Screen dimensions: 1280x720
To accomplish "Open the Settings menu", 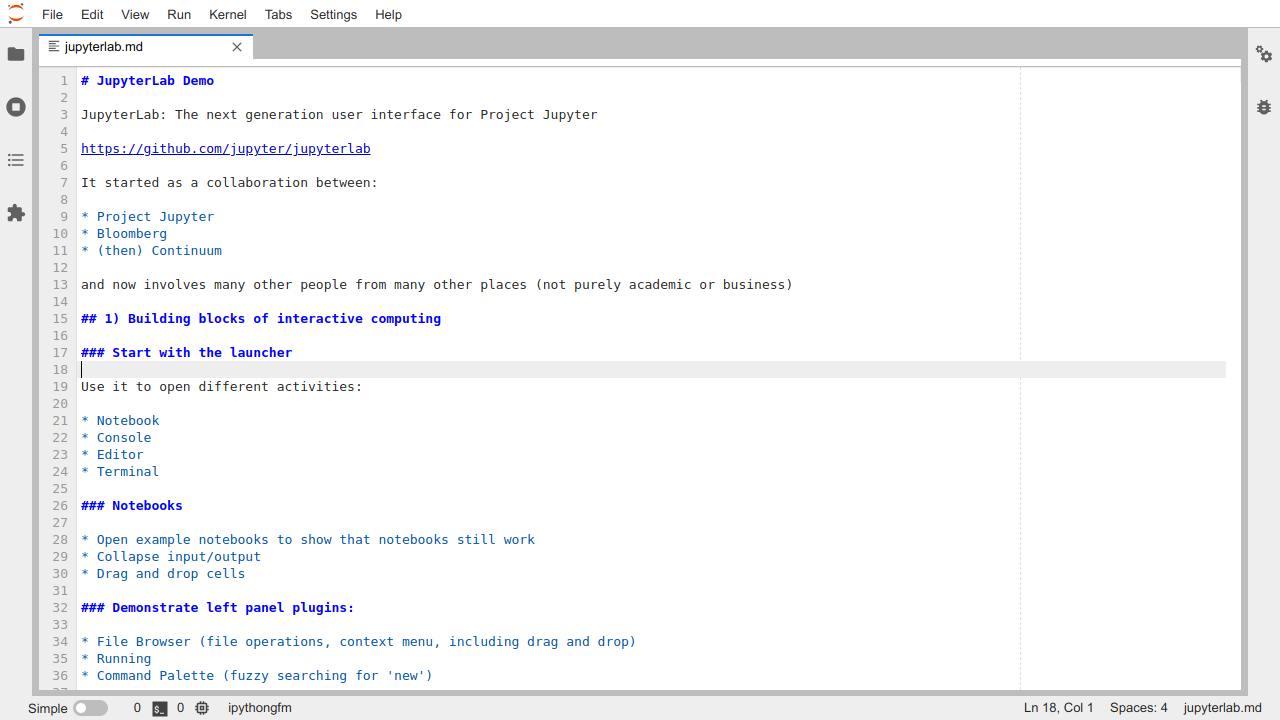I will point(333,14).
